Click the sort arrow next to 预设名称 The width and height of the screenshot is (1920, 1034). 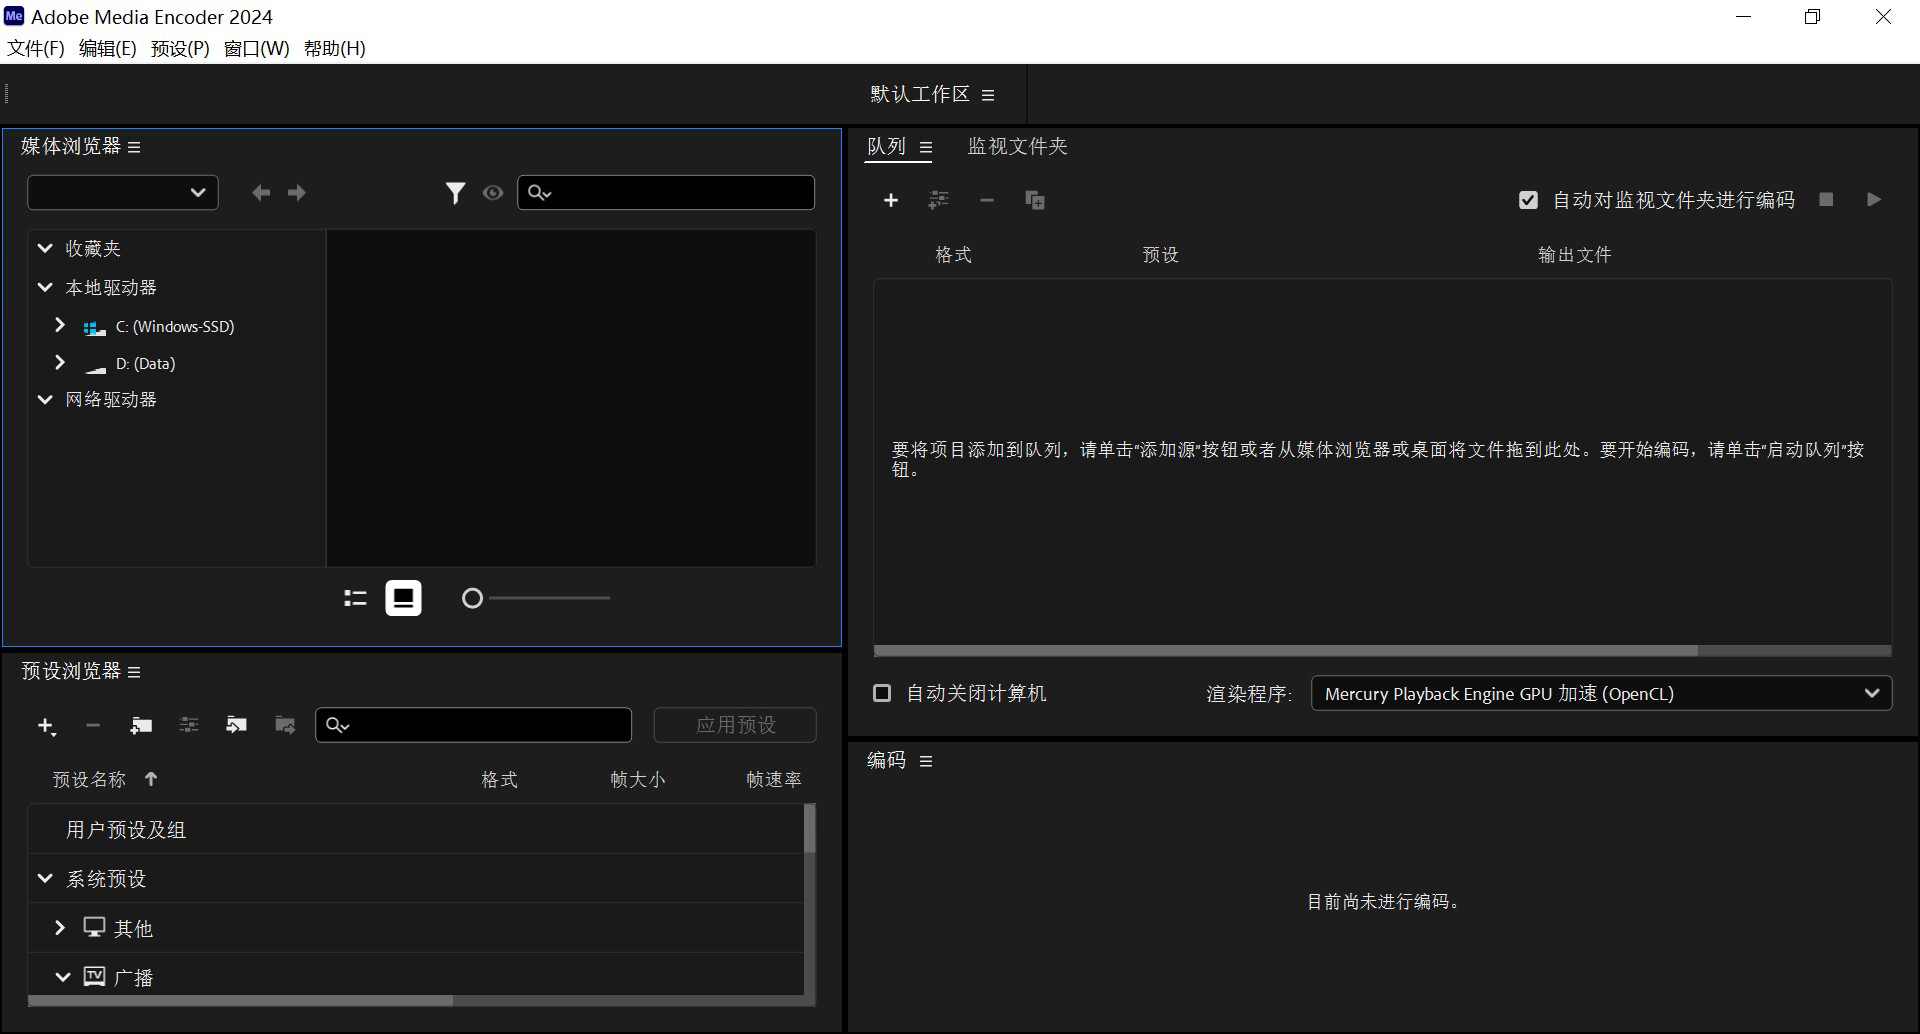click(151, 778)
